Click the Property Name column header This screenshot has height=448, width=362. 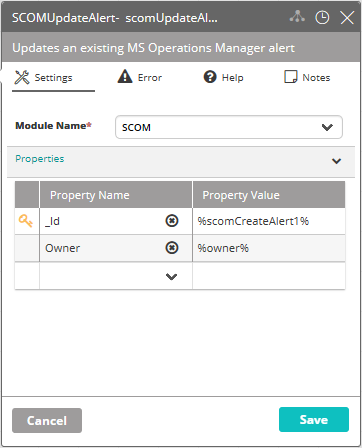click(116, 195)
